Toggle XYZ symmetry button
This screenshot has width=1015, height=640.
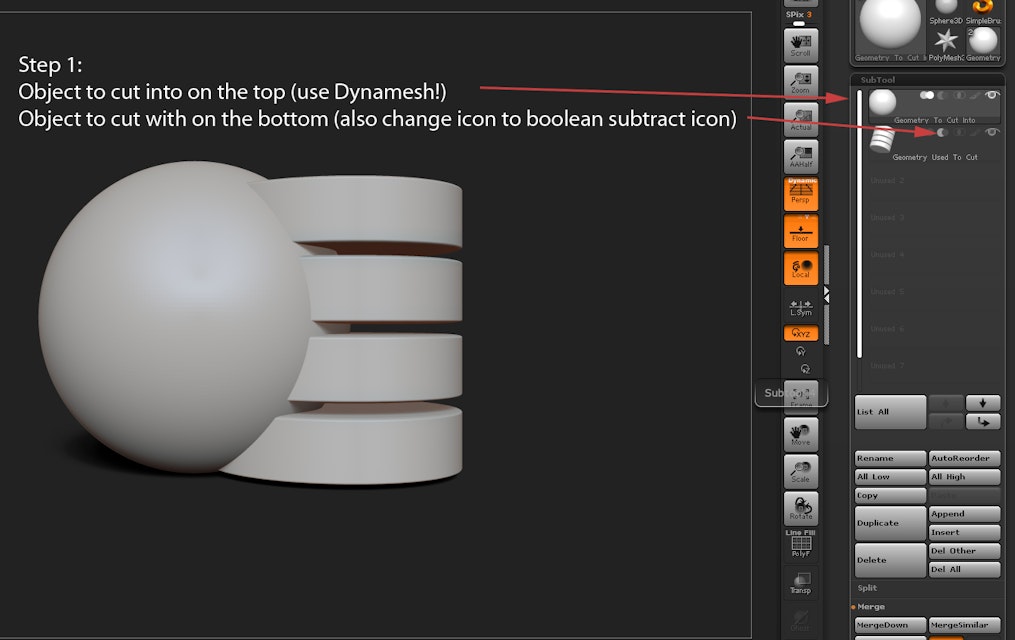click(x=800, y=334)
